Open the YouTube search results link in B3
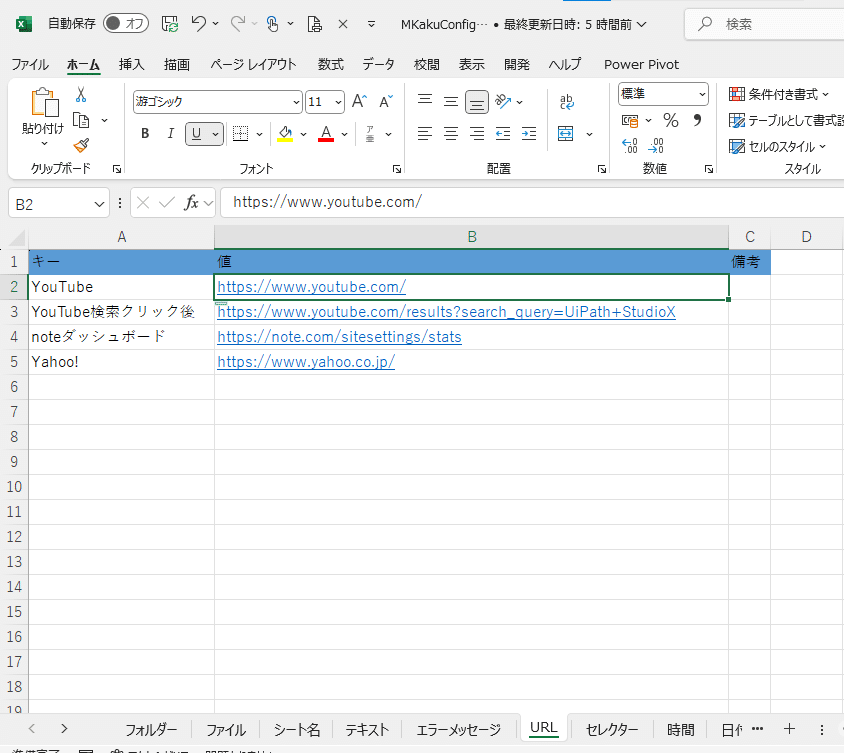Screen dimensions: 844x753 [x=446, y=312]
